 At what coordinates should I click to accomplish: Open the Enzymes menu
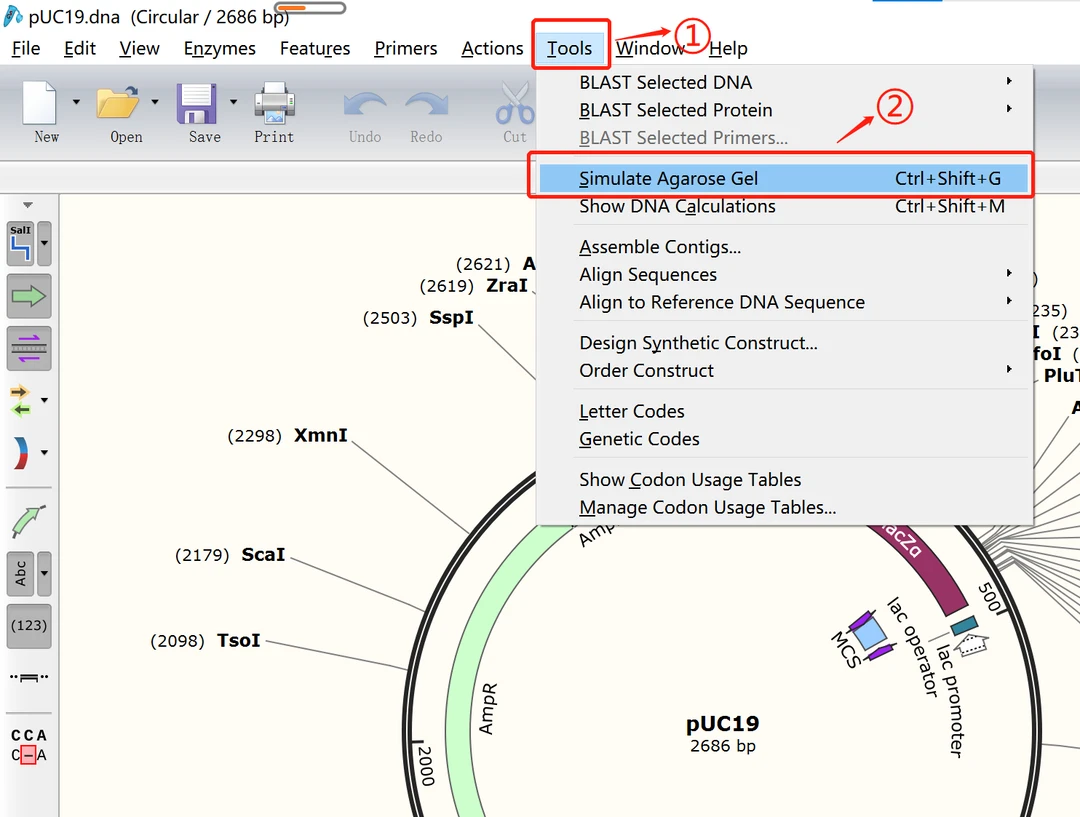click(x=219, y=48)
